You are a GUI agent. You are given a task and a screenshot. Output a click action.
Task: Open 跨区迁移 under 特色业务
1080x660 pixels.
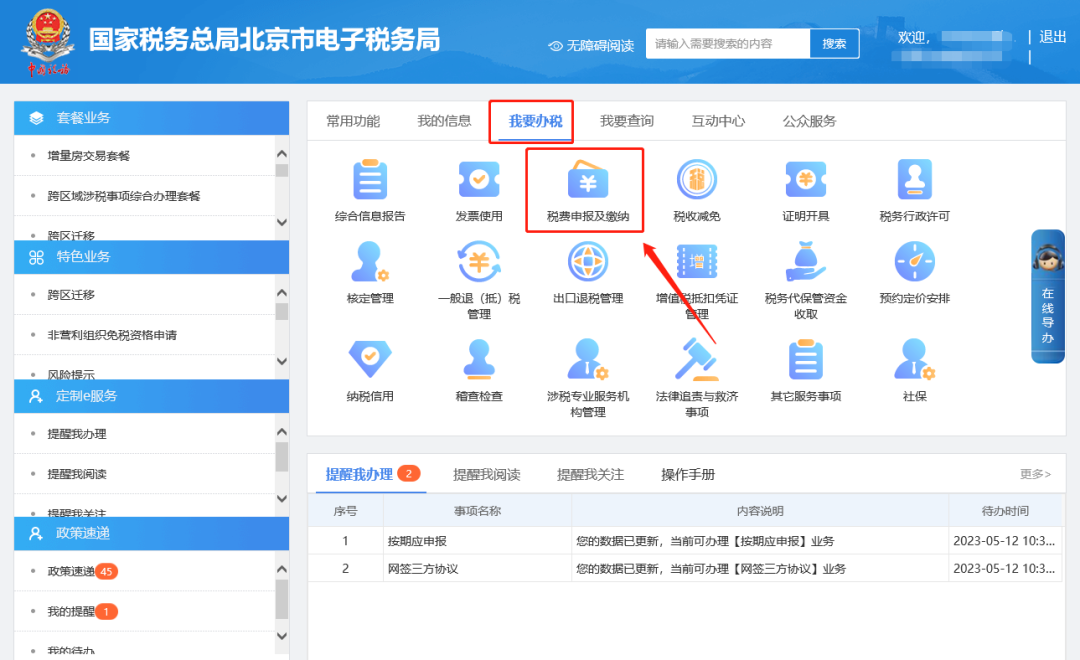71,295
